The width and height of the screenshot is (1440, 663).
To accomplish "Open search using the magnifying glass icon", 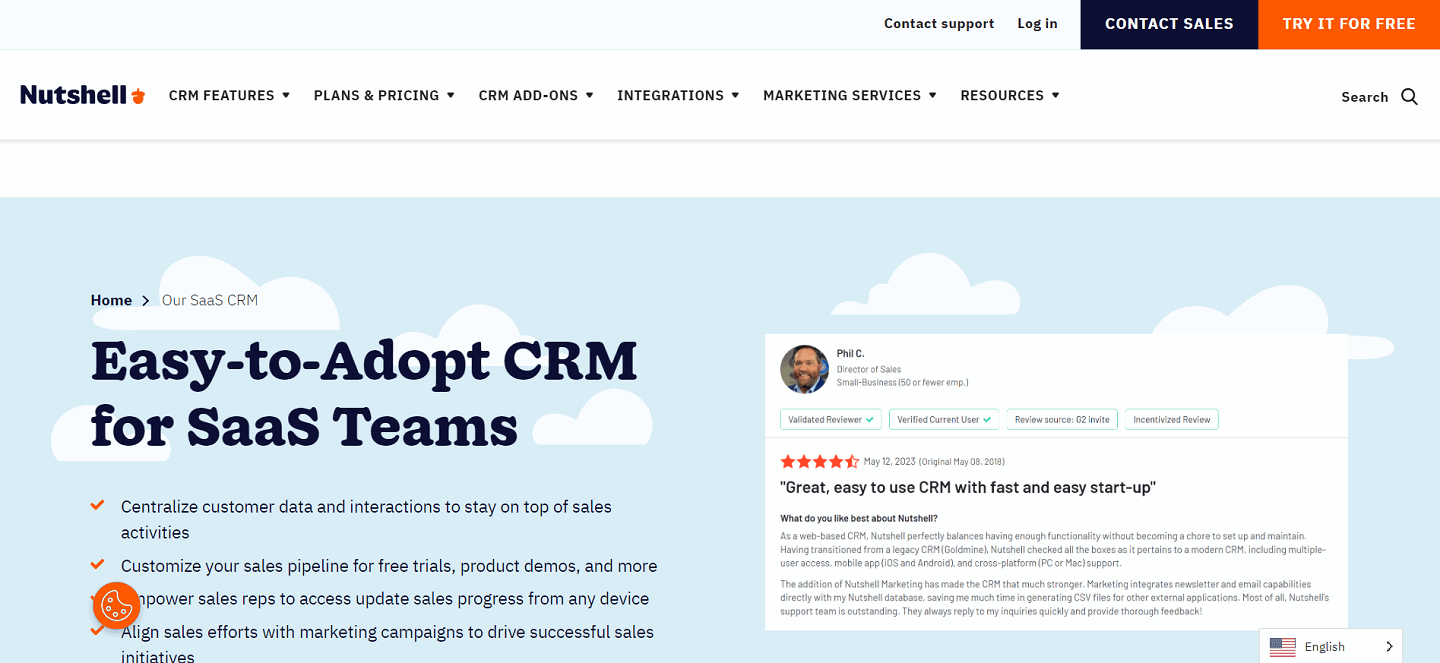I will coord(1410,96).
